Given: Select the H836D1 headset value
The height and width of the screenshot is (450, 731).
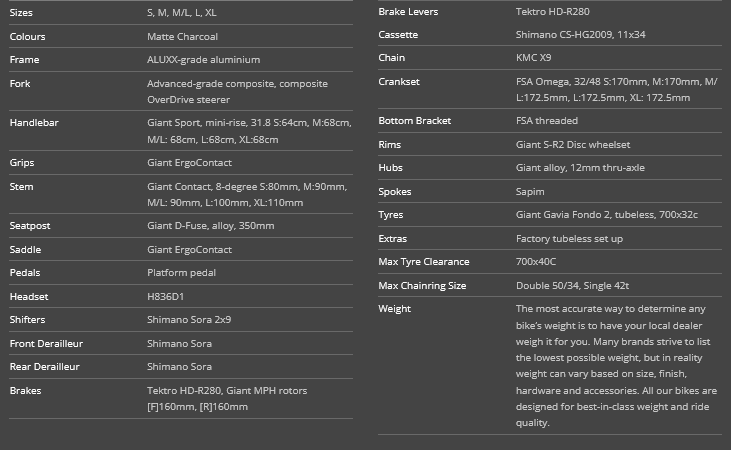Looking at the screenshot, I should (x=165, y=297).
